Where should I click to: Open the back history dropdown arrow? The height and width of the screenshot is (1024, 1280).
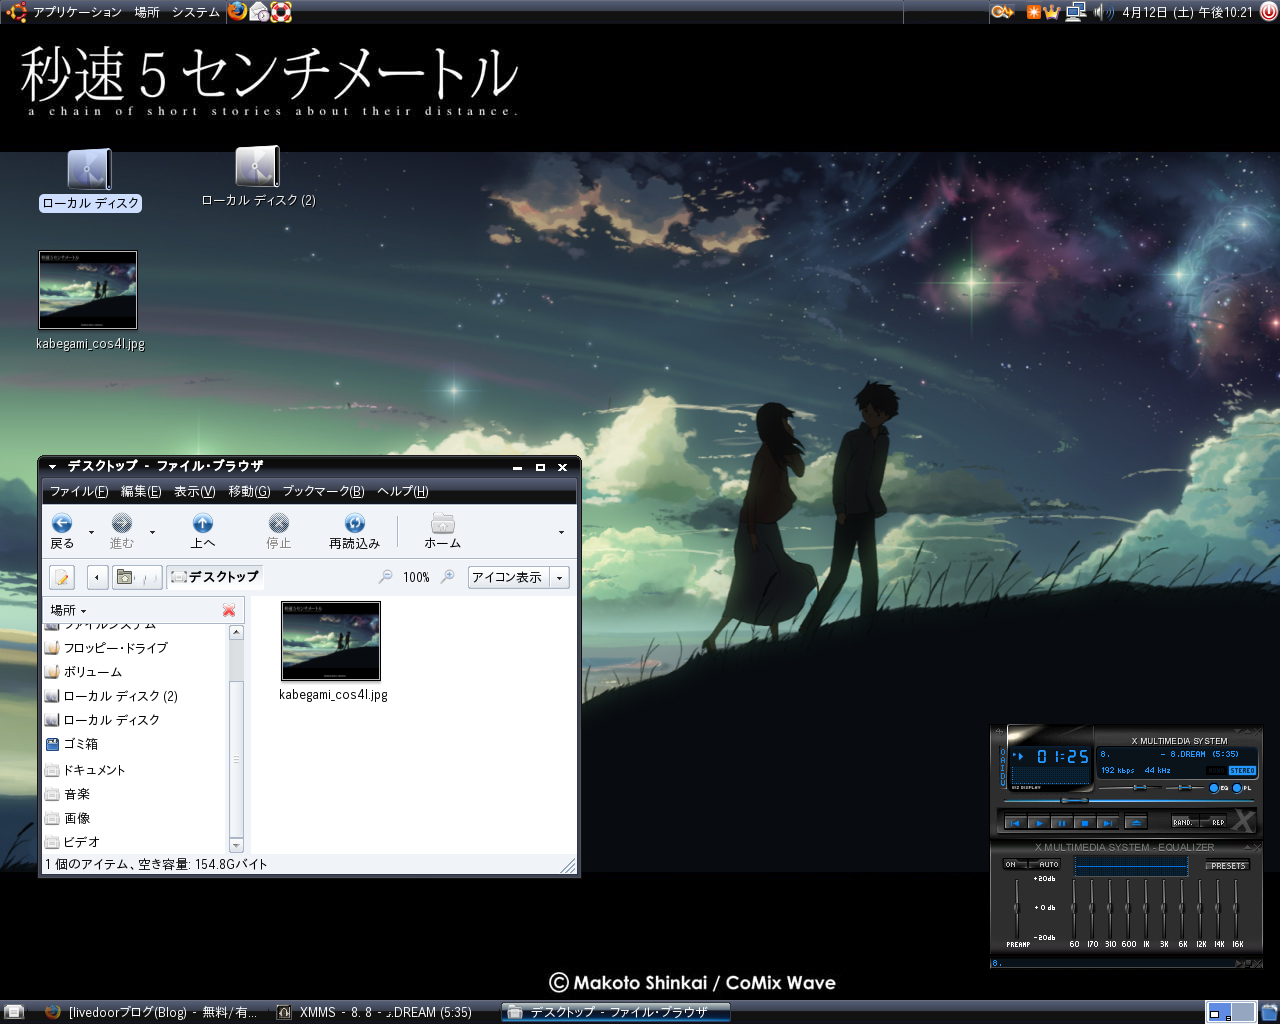[x=91, y=532]
